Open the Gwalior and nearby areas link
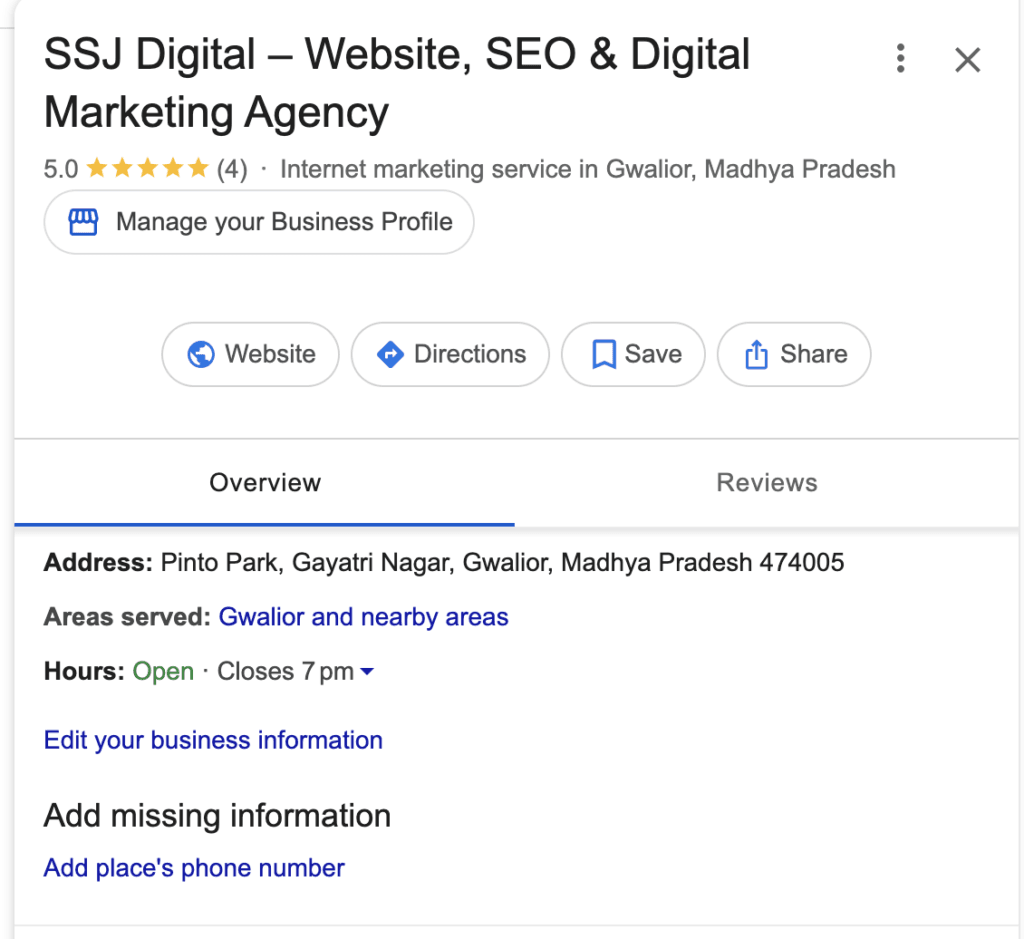This screenshot has width=1024, height=939. (363, 617)
